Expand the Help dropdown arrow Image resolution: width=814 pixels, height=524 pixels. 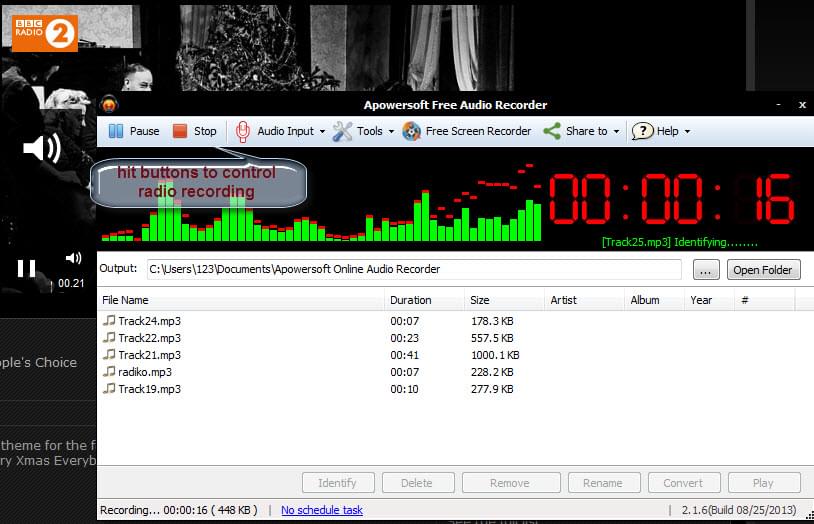pos(687,131)
